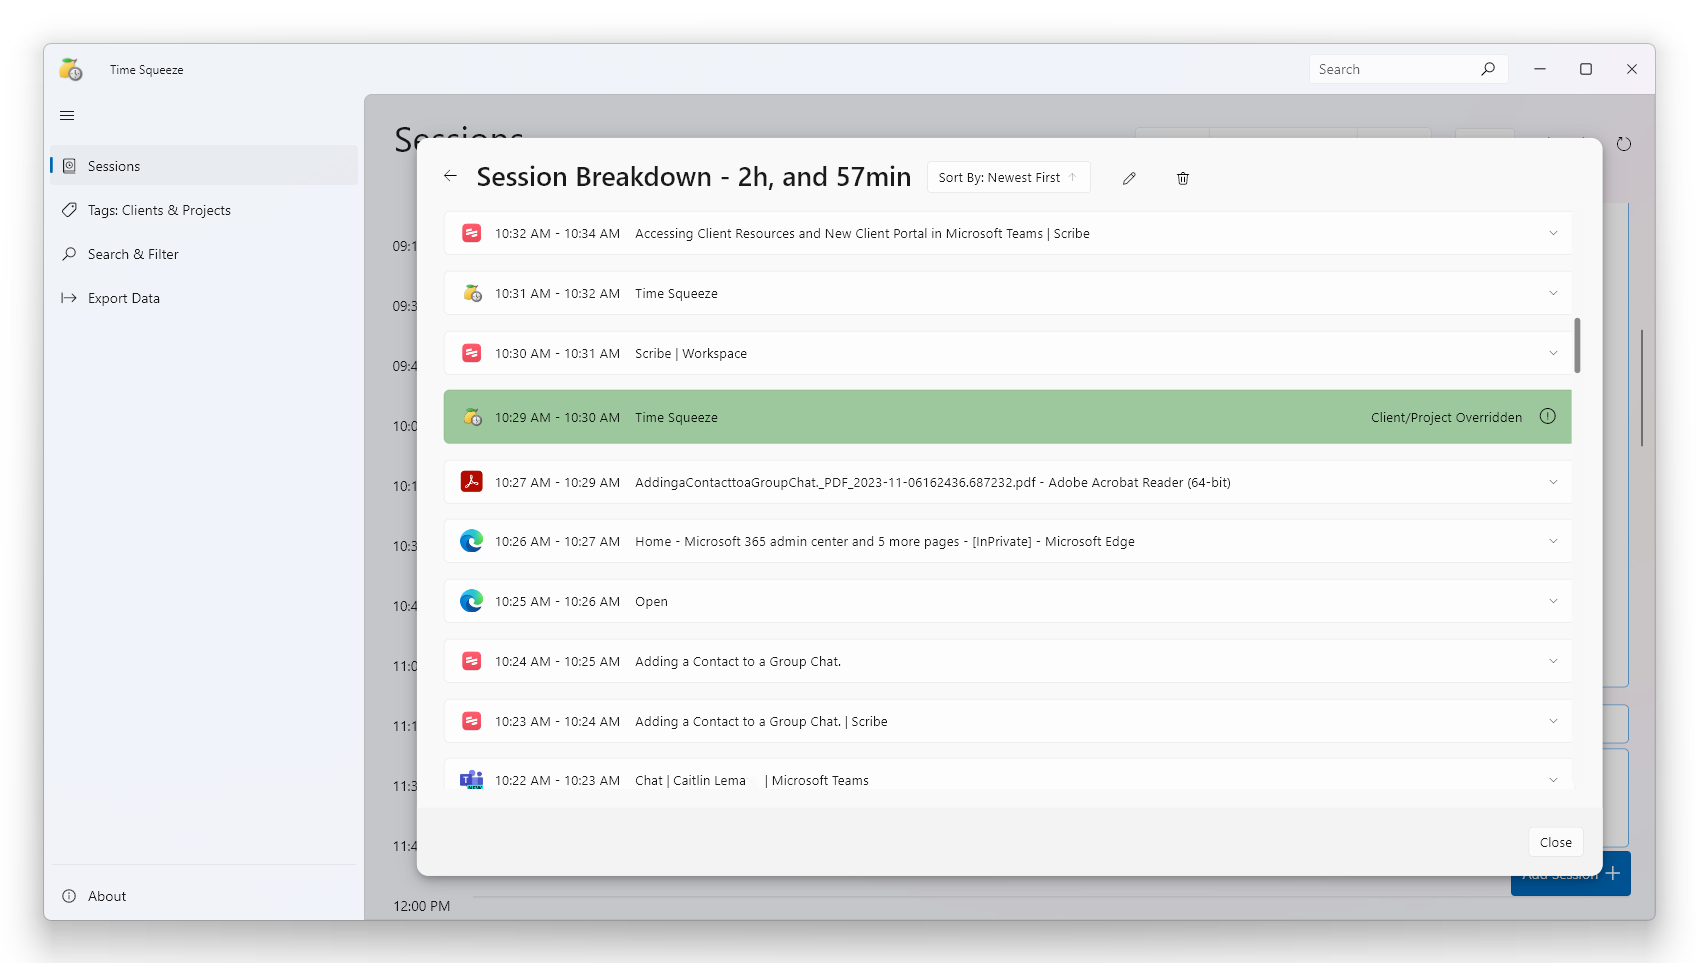This screenshot has width=1697, height=963.
Task: Expand the 10:32 AM Accessing Client Resources entry
Action: tap(1553, 233)
